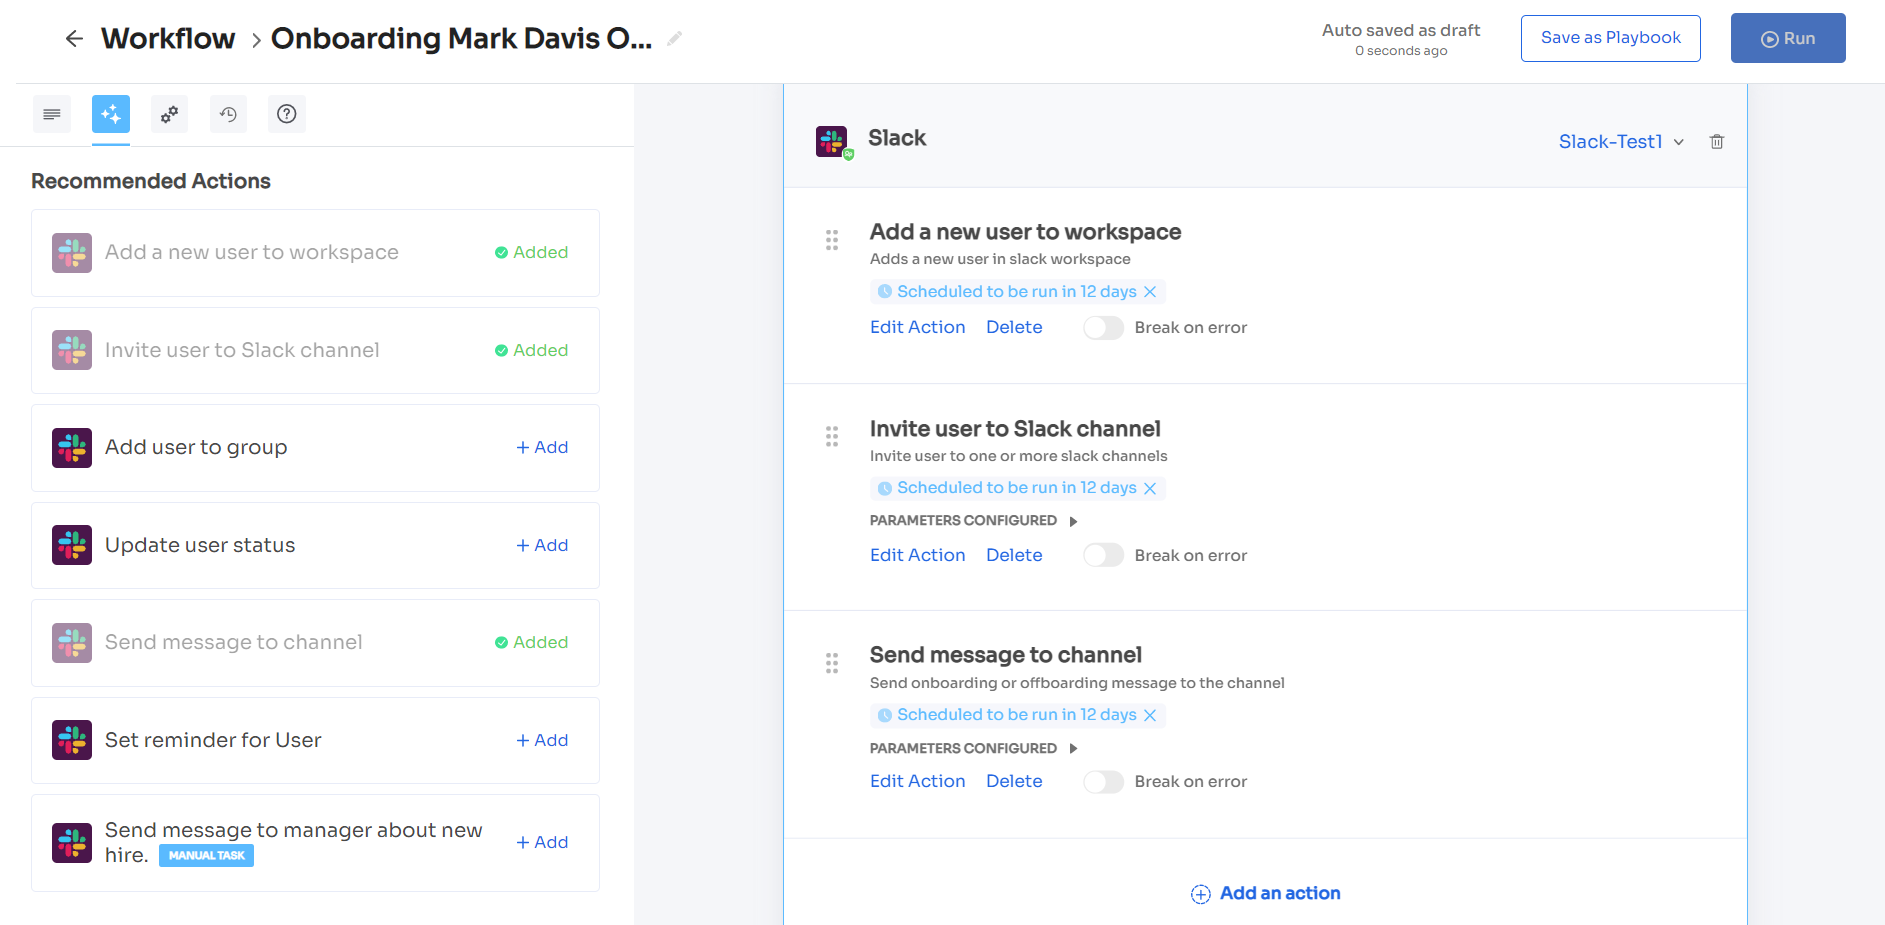Click clock icon in Add new user schedule tag
This screenshot has width=1885, height=925.
[x=885, y=292]
